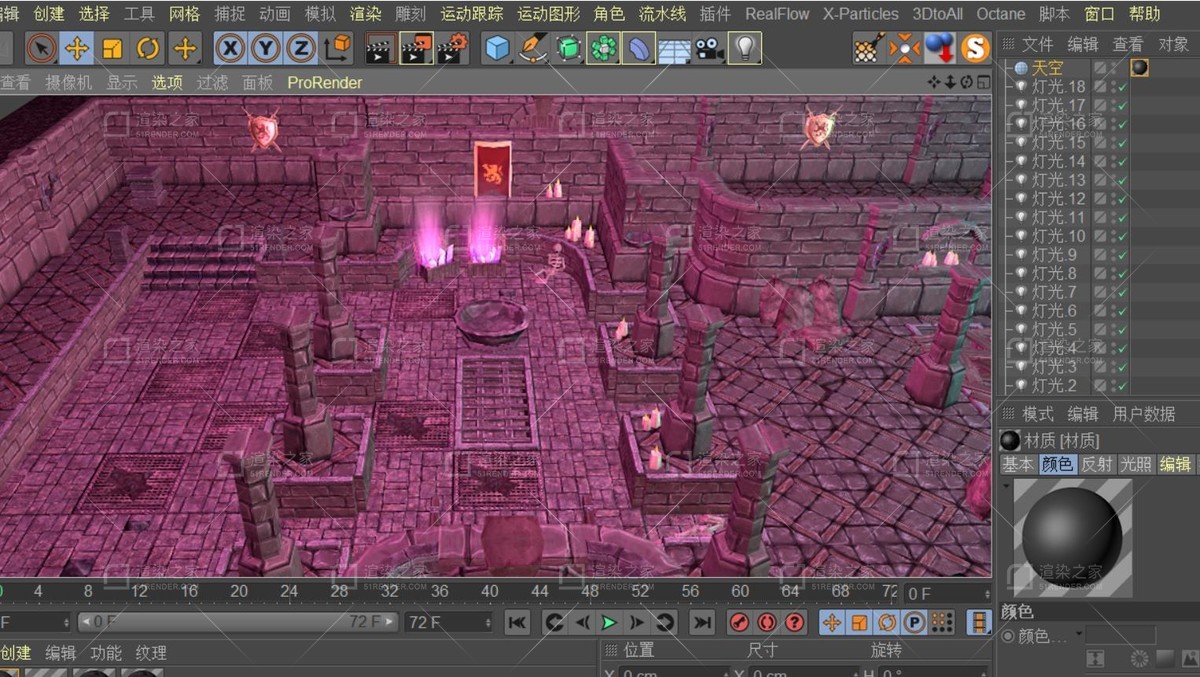Open Object Manager 文件 menu
1200x677 pixels.
click(1038, 44)
